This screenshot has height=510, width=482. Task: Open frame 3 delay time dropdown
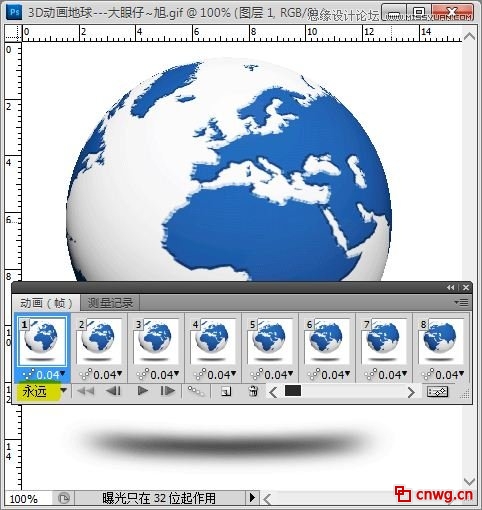[176, 374]
